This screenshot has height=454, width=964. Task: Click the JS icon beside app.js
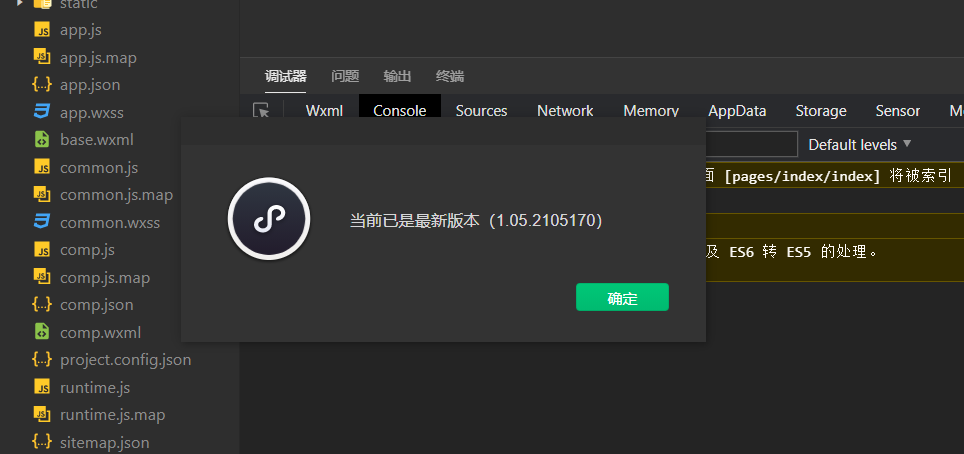pos(41,30)
